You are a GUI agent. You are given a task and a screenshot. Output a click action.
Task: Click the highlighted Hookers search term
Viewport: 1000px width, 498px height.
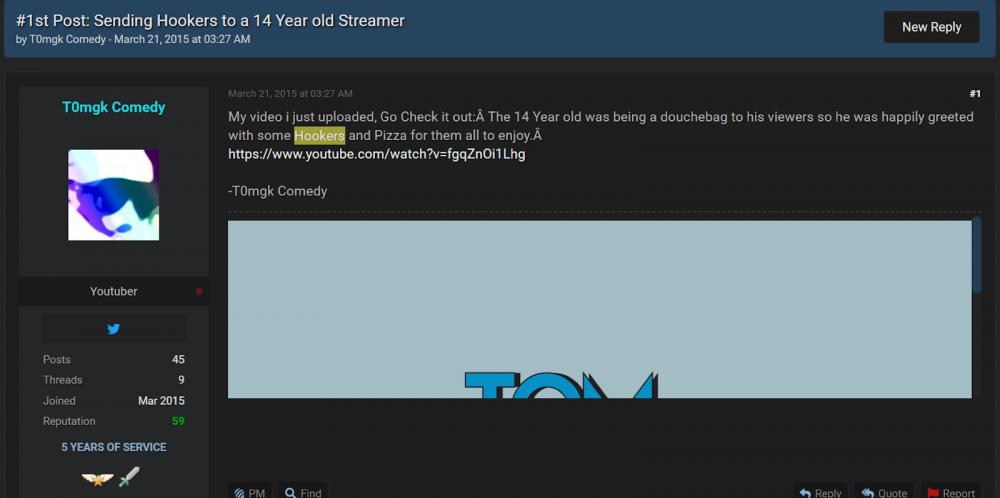tap(320, 136)
